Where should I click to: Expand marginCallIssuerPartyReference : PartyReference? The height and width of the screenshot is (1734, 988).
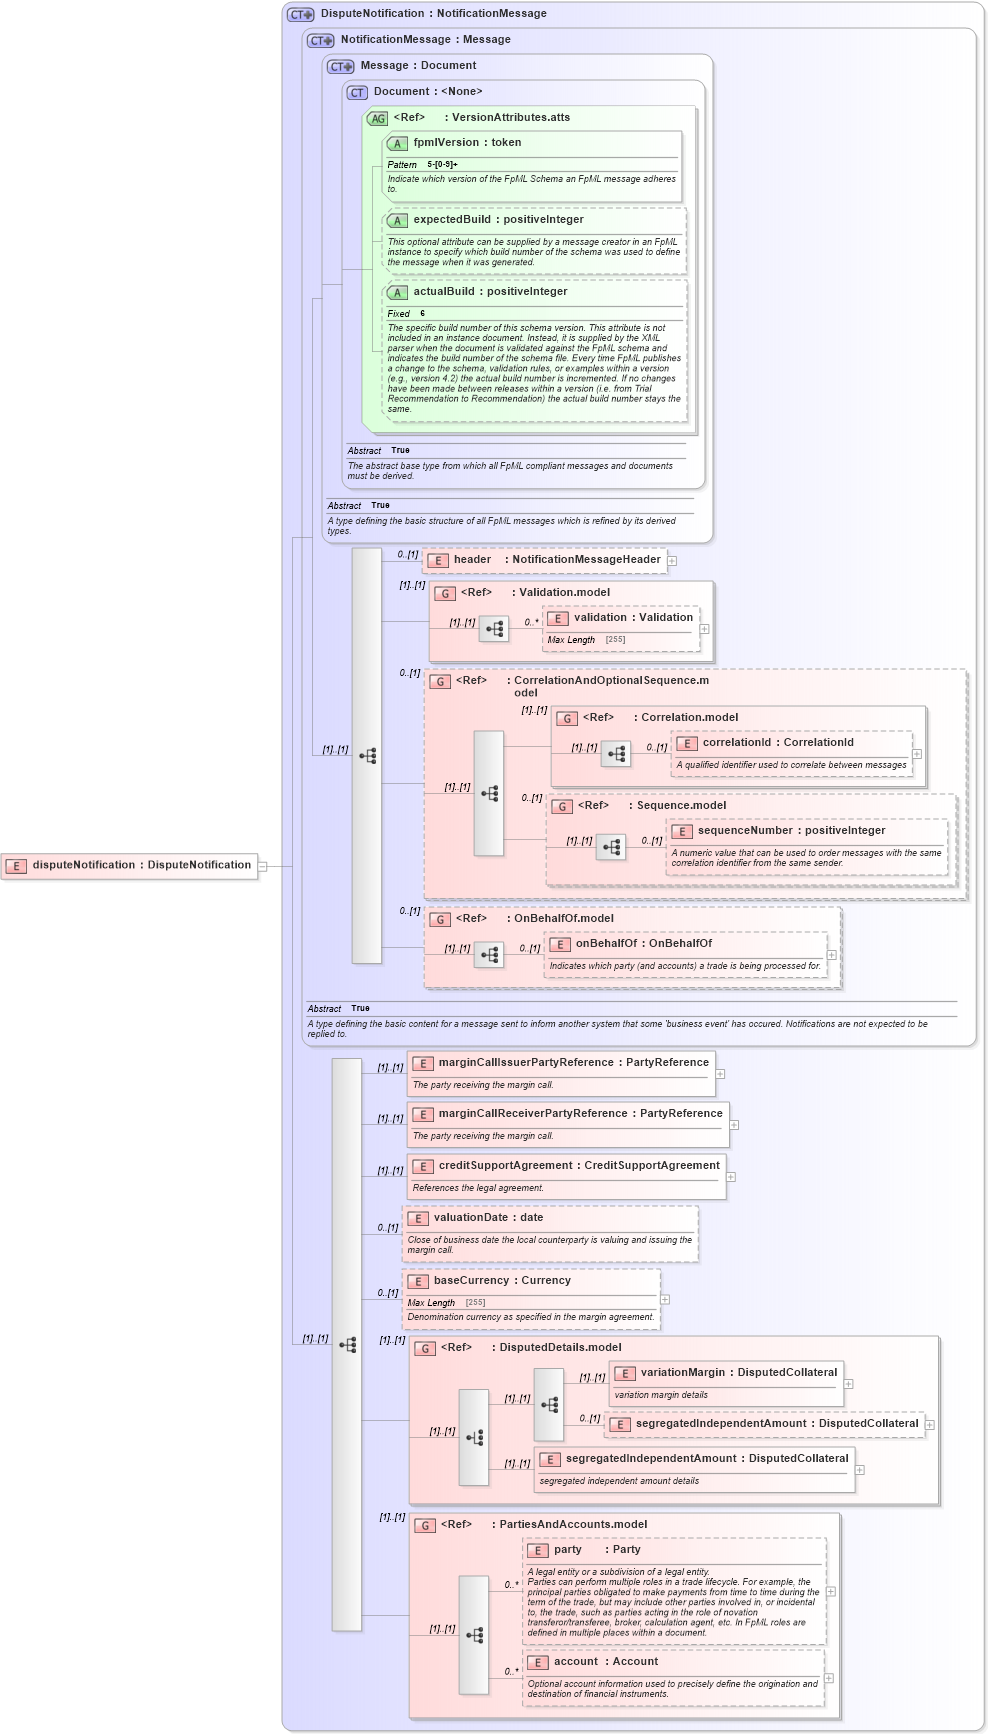point(720,1074)
